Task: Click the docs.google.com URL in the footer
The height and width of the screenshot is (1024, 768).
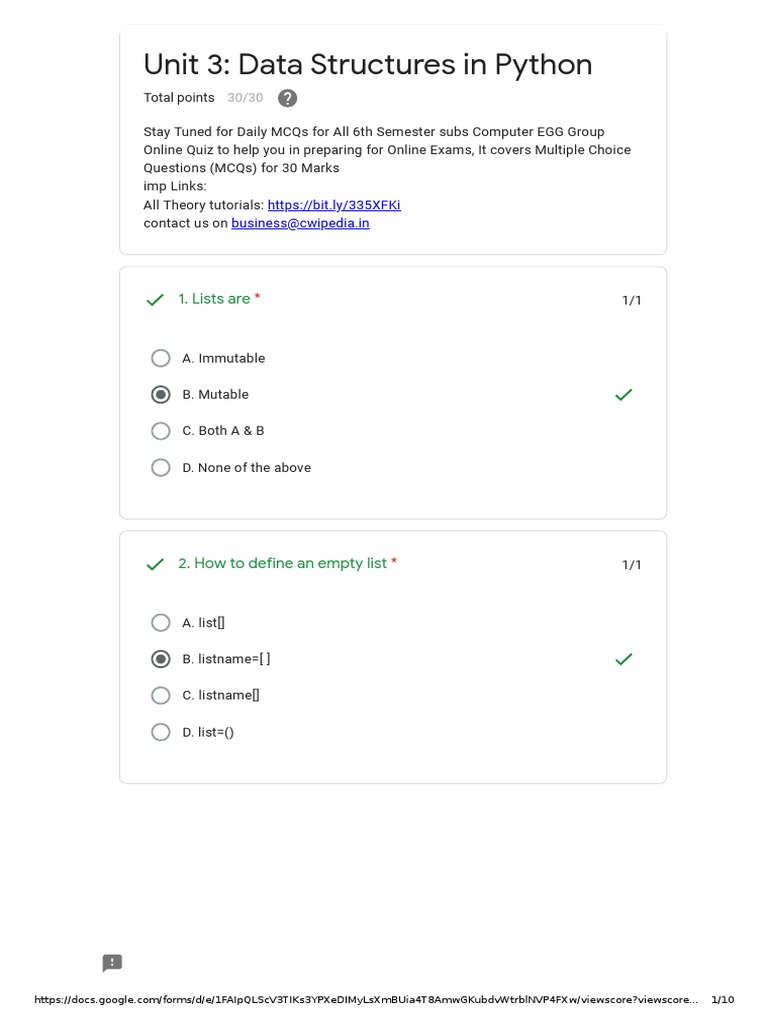Action: pos(365,1000)
